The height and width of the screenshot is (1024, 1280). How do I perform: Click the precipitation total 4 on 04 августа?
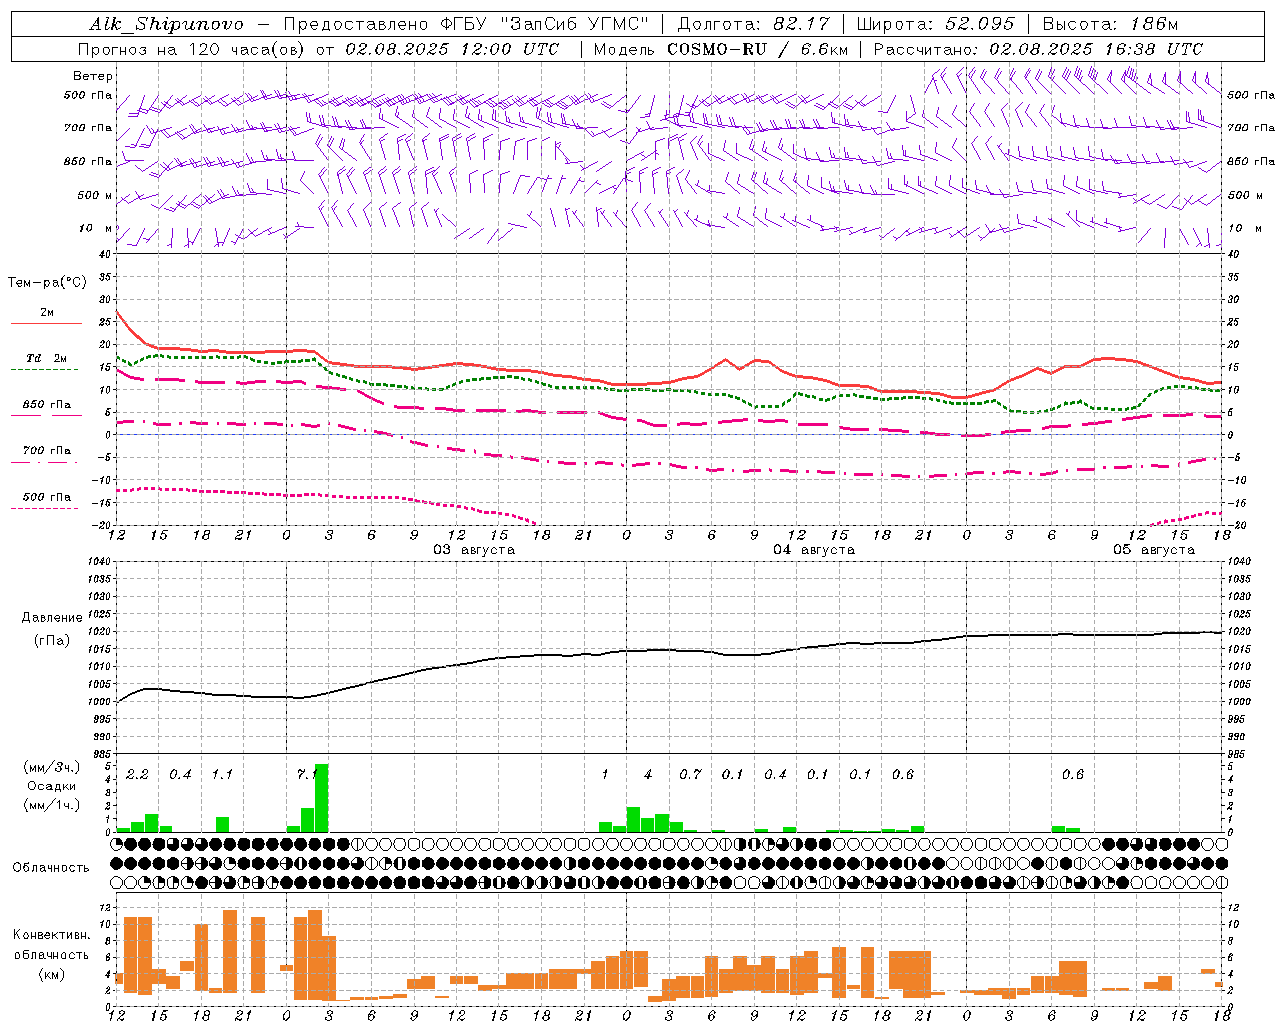pyautogui.click(x=648, y=774)
